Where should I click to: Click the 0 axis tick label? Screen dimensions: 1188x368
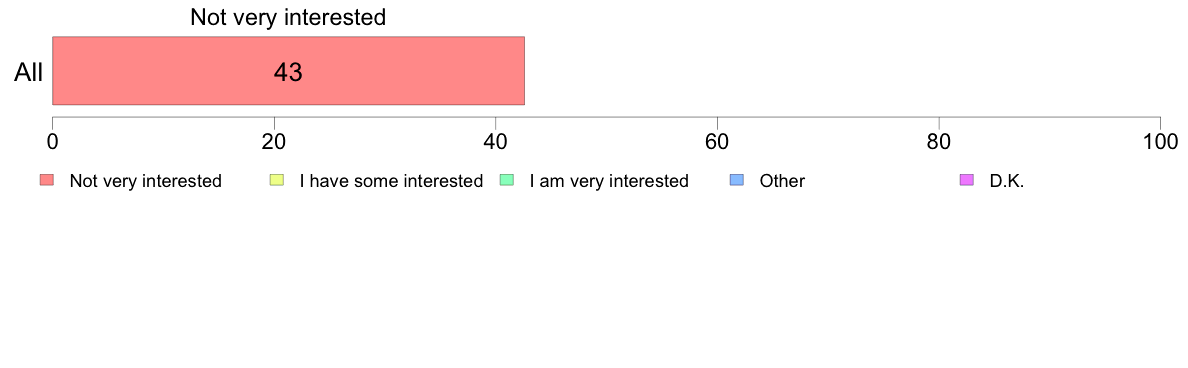click(52, 141)
